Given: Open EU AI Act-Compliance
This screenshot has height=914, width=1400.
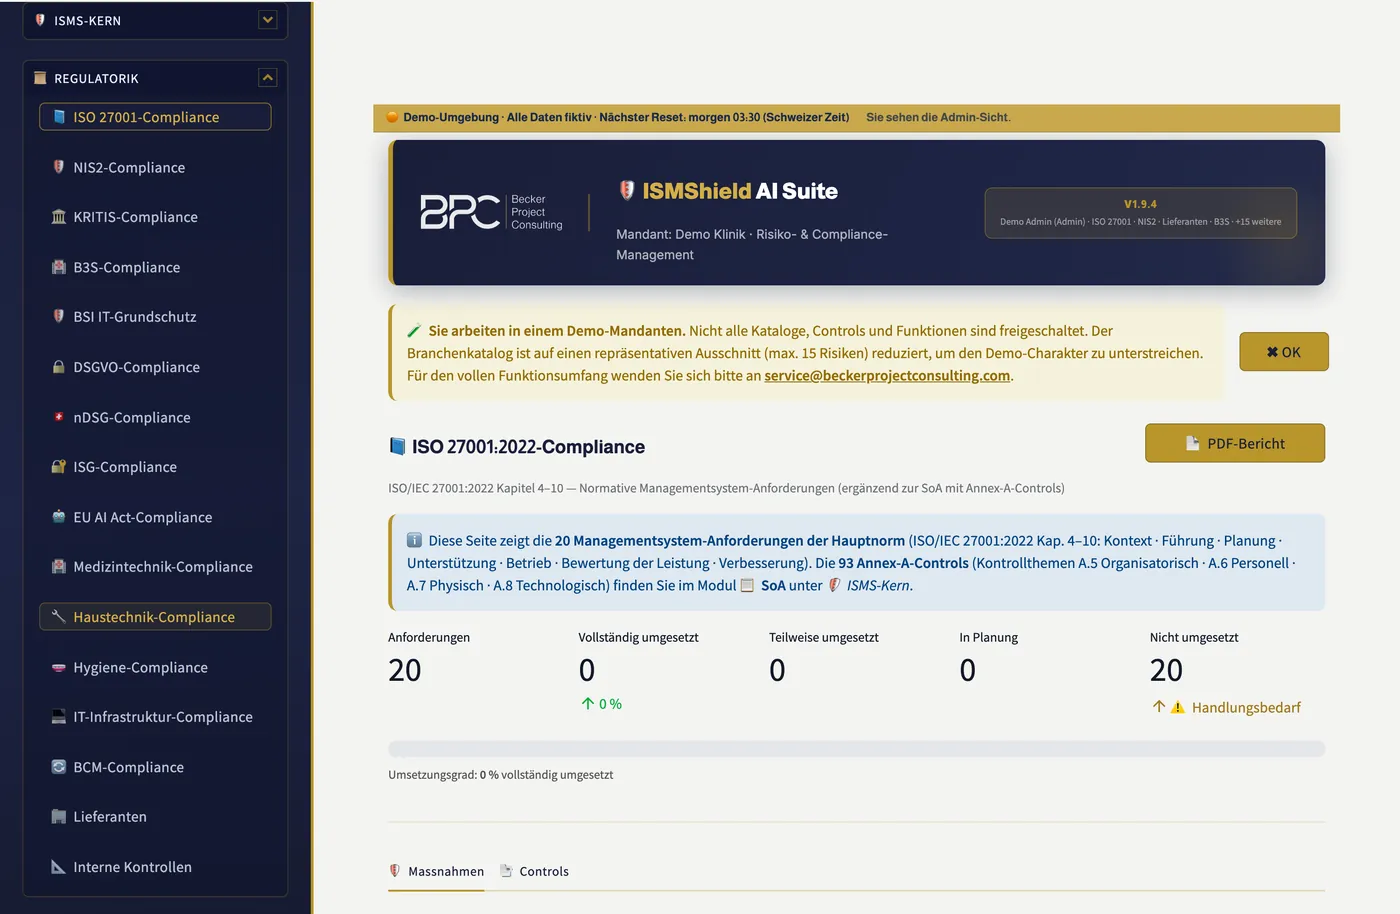Looking at the screenshot, I should 155,517.
